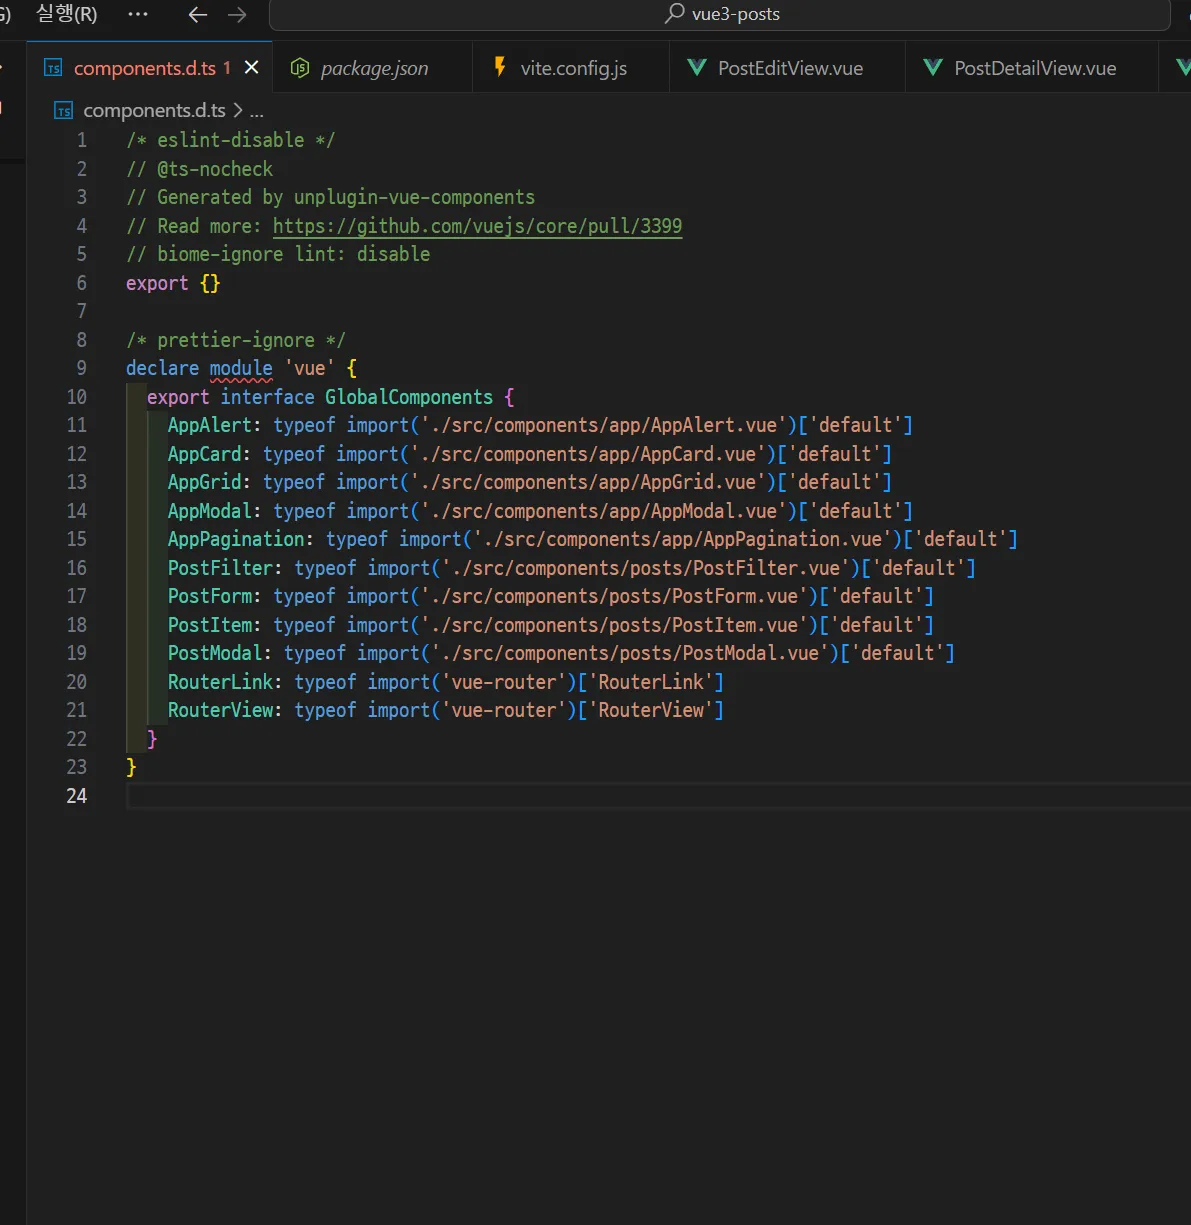Click the vue3-posts search box
Viewport: 1191px width, 1225px height.
[x=720, y=14]
